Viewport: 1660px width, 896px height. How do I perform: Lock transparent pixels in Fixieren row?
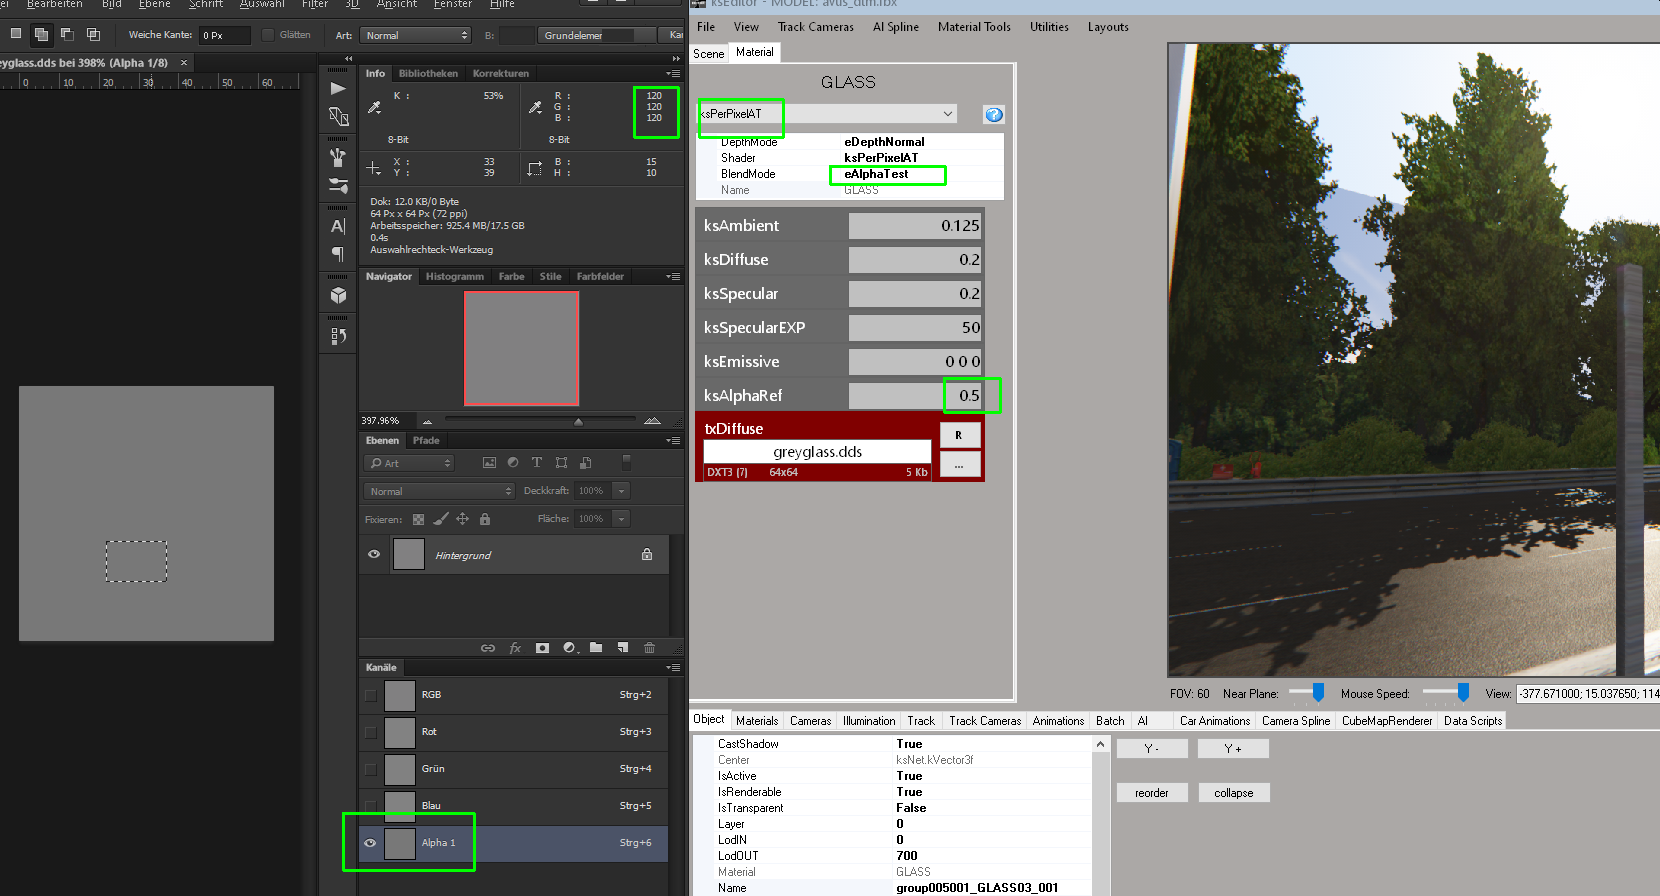(418, 519)
